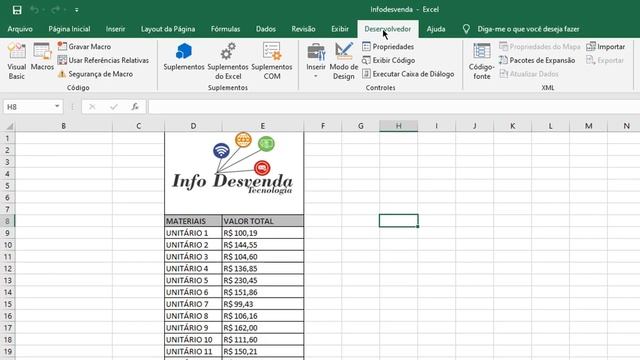The image size is (640, 360).
Task: Click the formula bar Enter checkmark
Action: (113, 107)
